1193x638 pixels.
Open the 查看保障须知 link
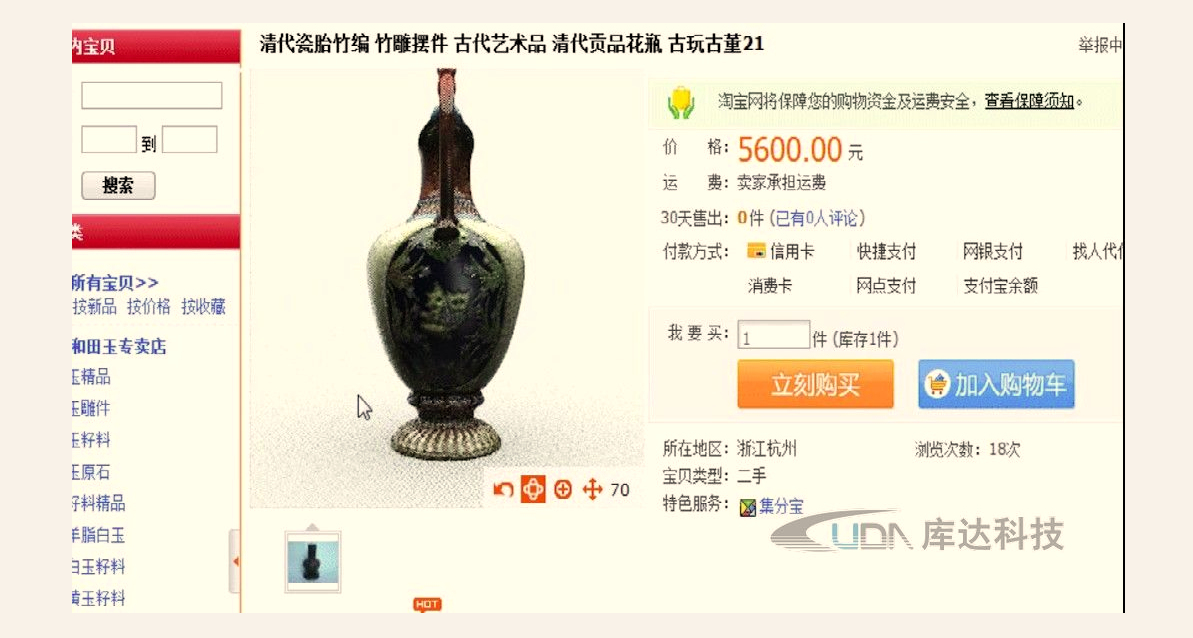click(x=1029, y=100)
